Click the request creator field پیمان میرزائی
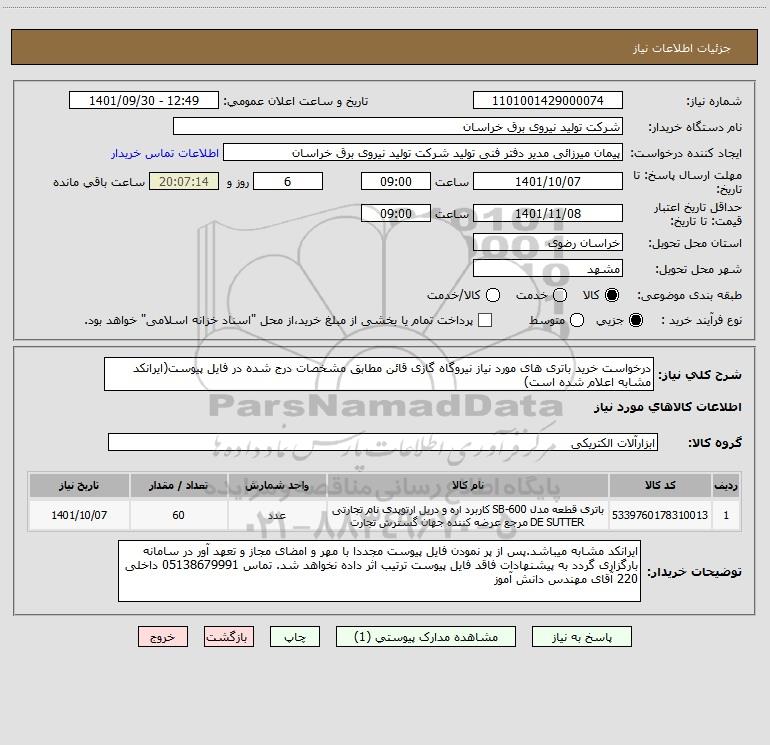This screenshot has width=770, height=745. click(423, 153)
